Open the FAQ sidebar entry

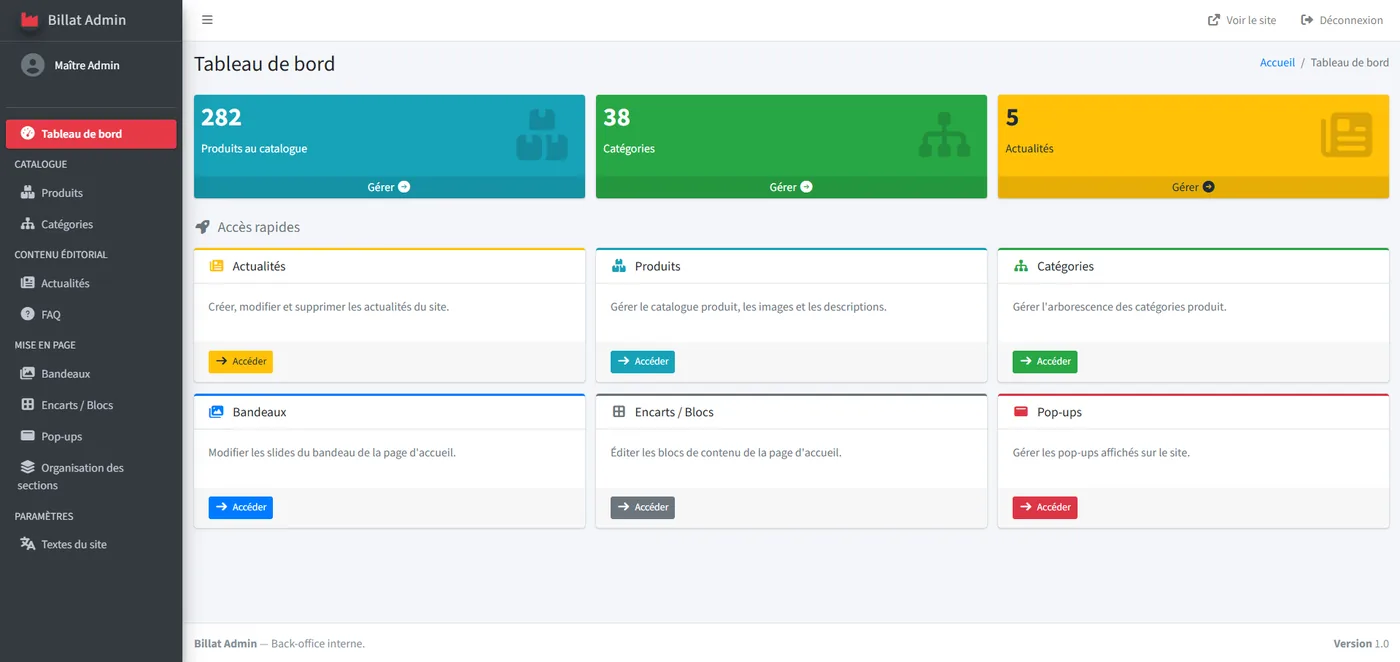(91, 314)
